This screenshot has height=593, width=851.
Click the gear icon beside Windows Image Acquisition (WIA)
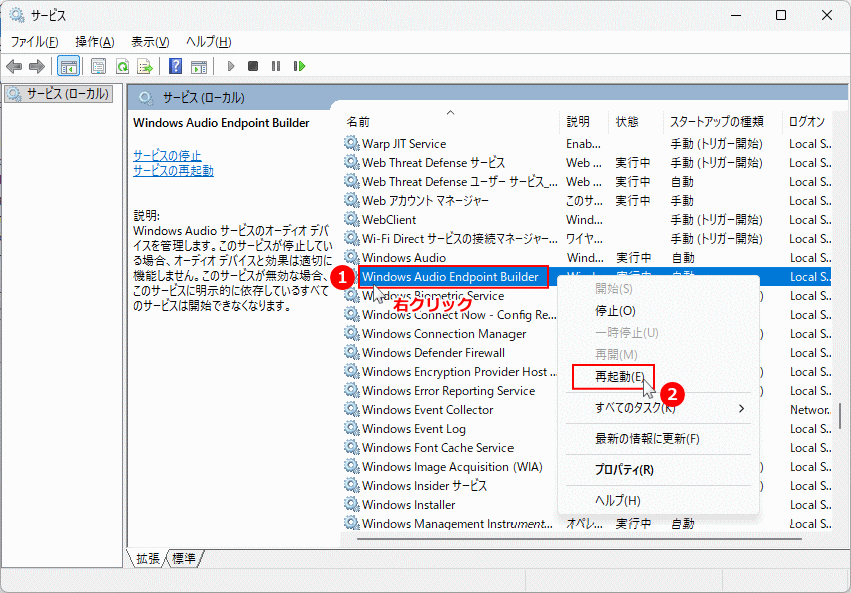pos(352,467)
